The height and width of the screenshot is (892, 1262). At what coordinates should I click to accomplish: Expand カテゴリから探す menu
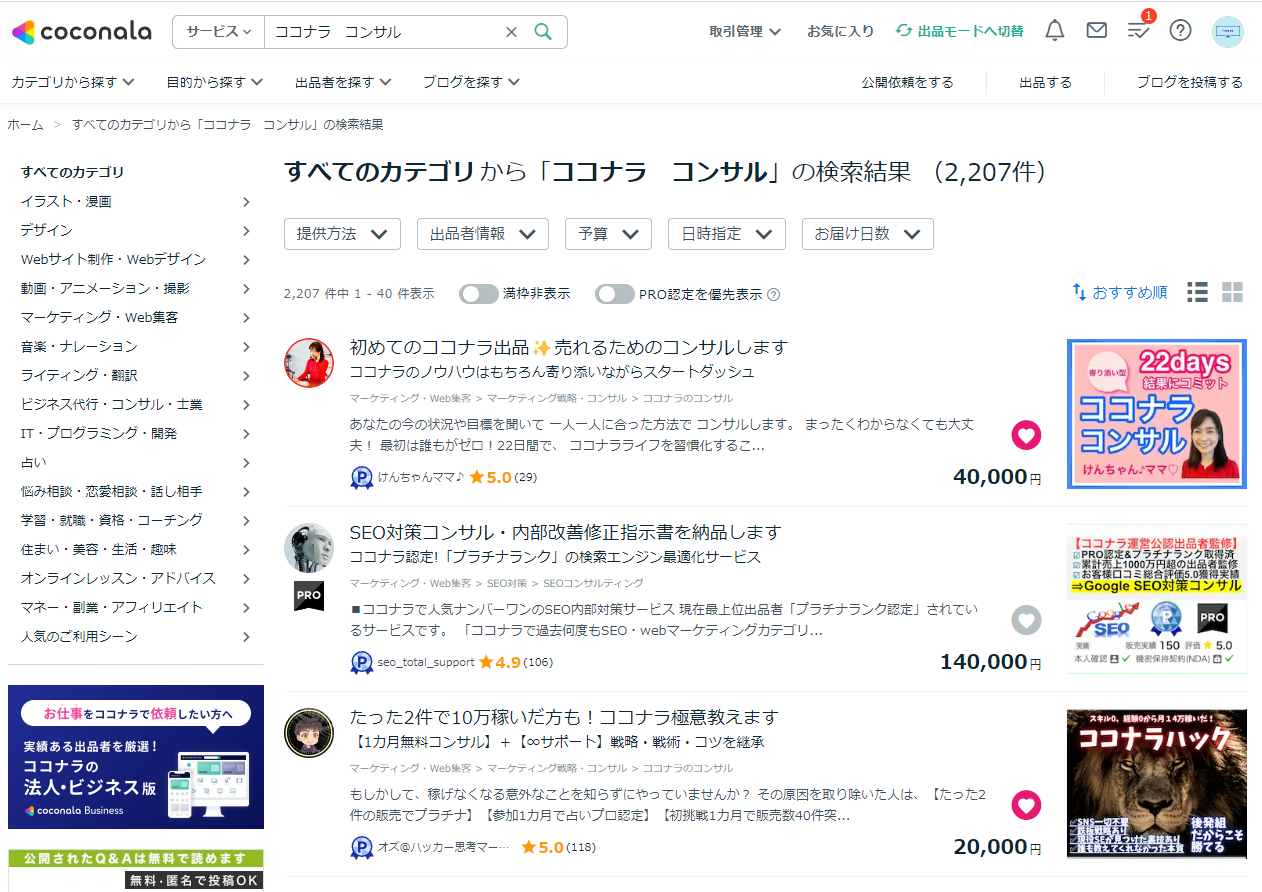[72, 82]
